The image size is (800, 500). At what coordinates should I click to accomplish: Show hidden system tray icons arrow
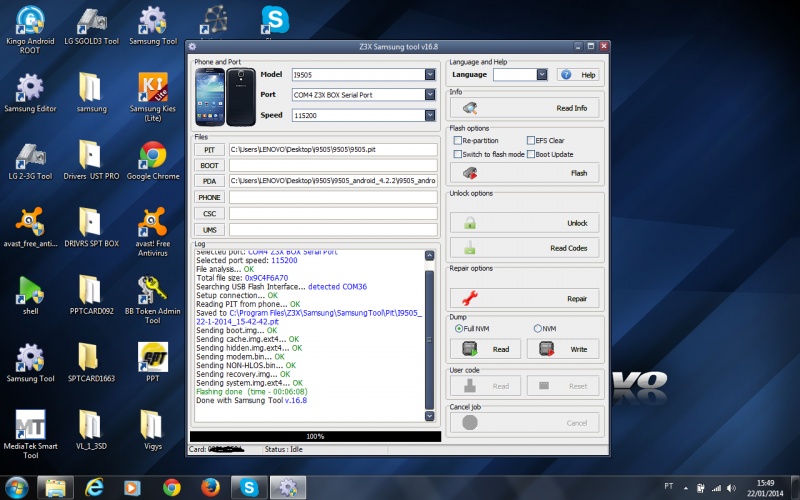tap(686, 488)
